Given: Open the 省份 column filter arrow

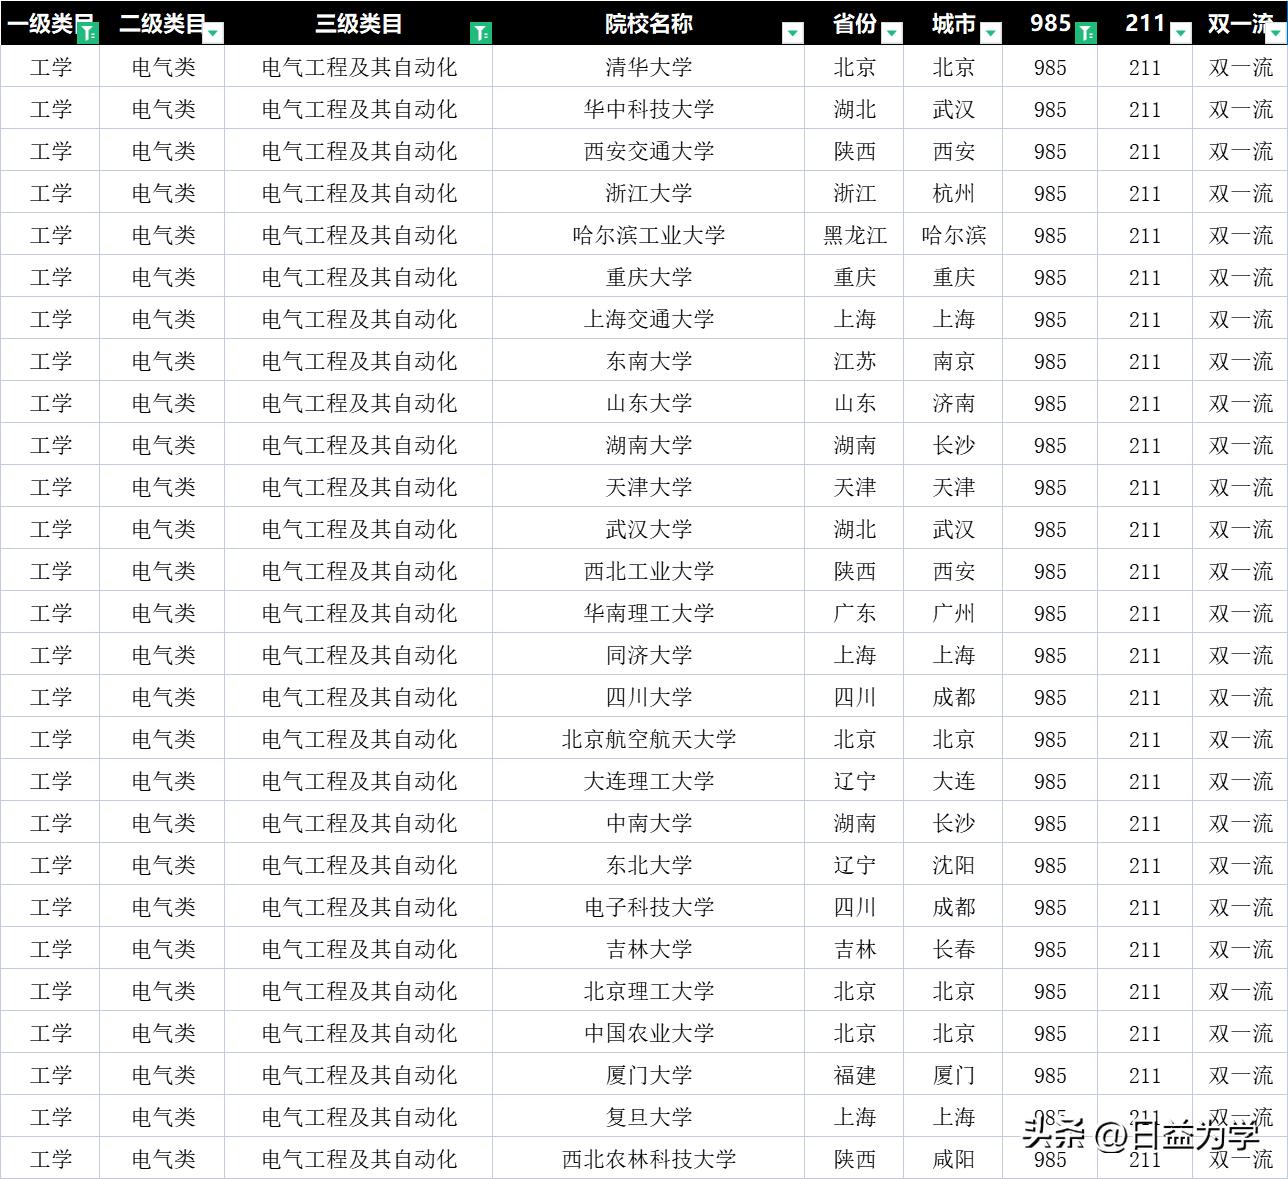Looking at the screenshot, I should (x=890, y=32).
